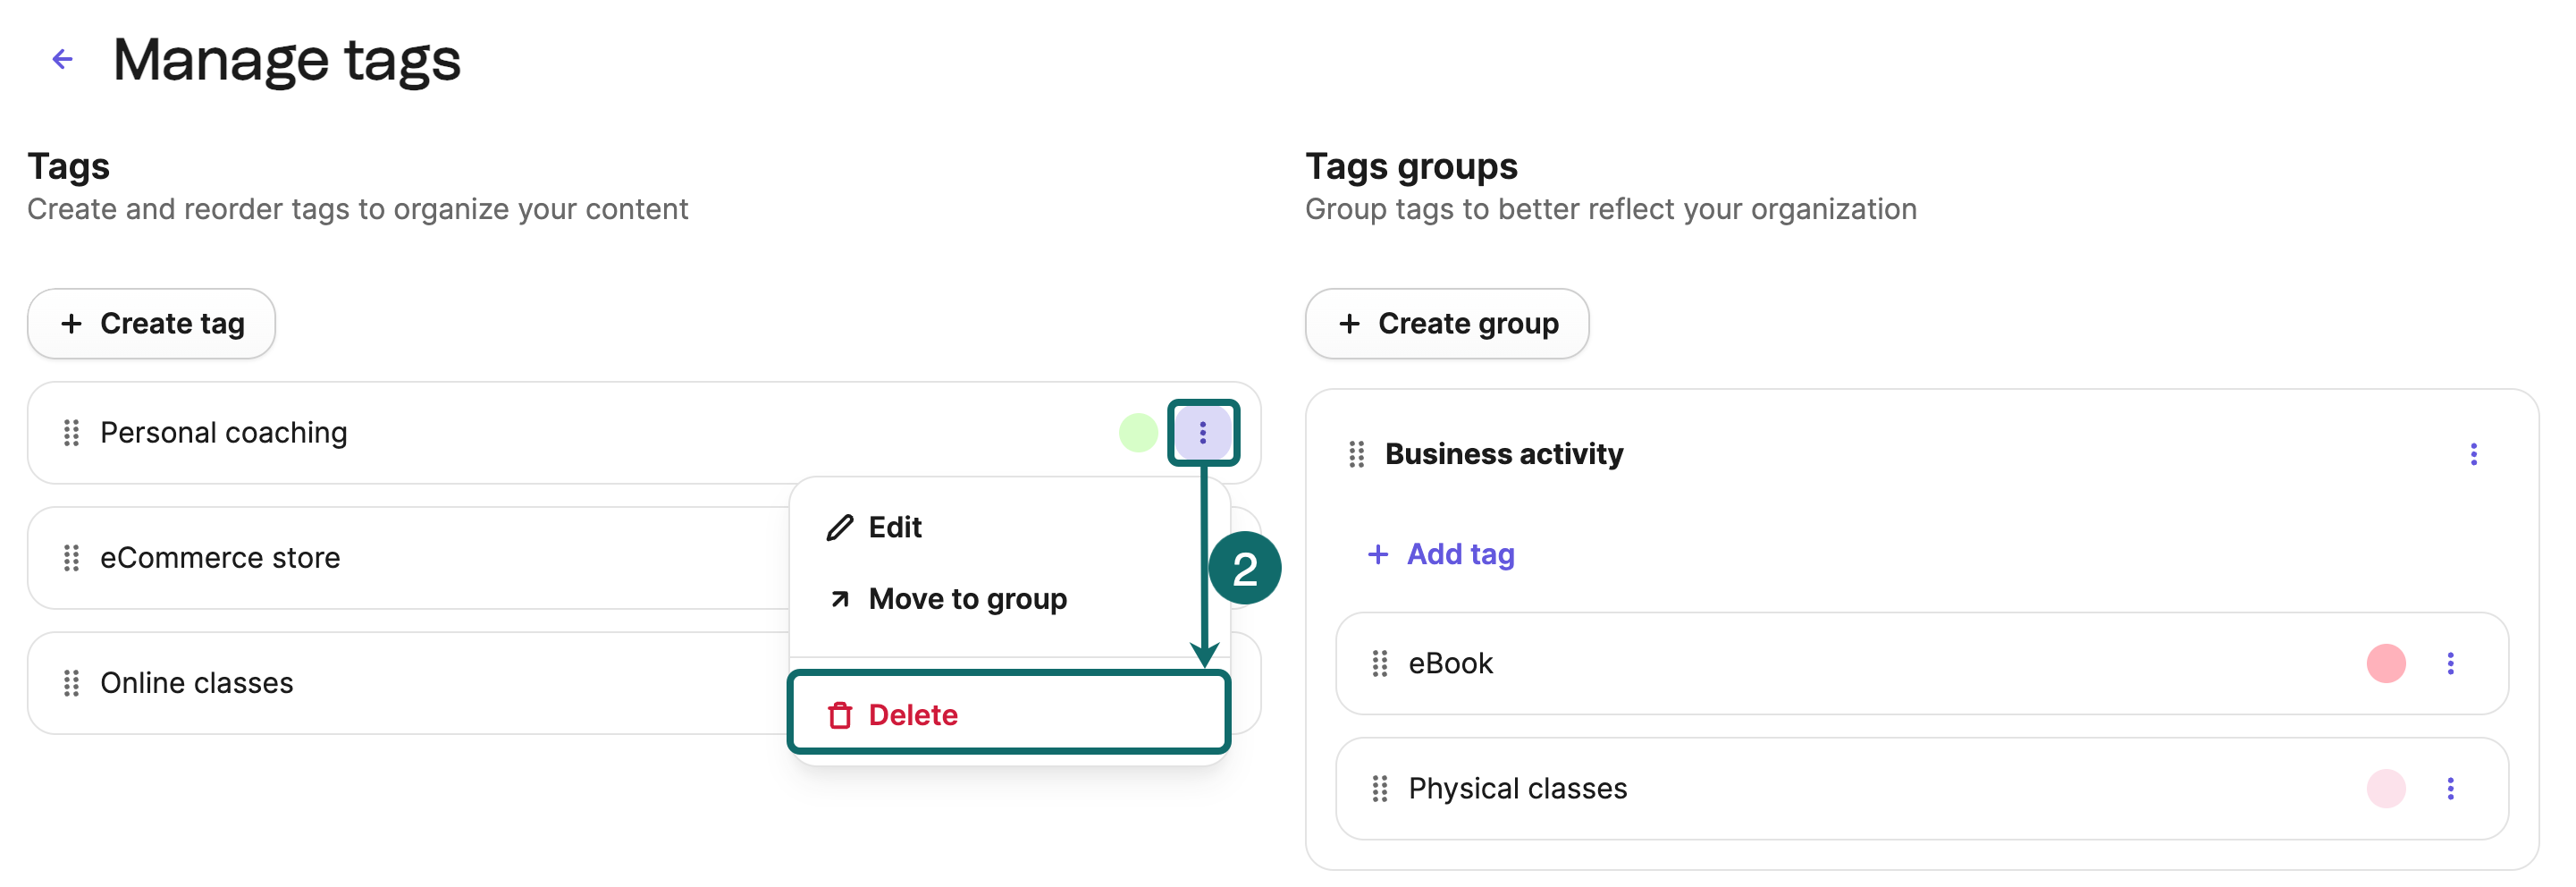Image resolution: width=2576 pixels, height=887 pixels.
Task: Click the red eBook color swatch
Action: (x=2385, y=664)
